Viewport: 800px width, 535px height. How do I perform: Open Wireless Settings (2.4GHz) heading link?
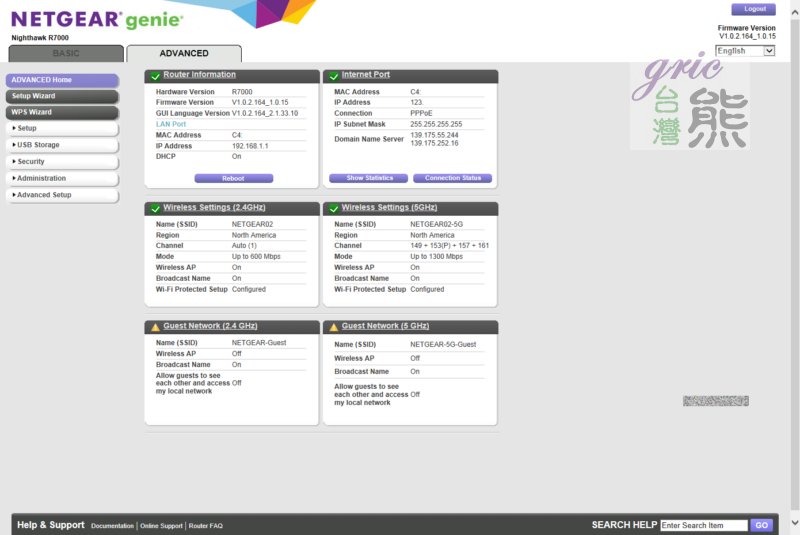pyautogui.click(x=214, y=208)
